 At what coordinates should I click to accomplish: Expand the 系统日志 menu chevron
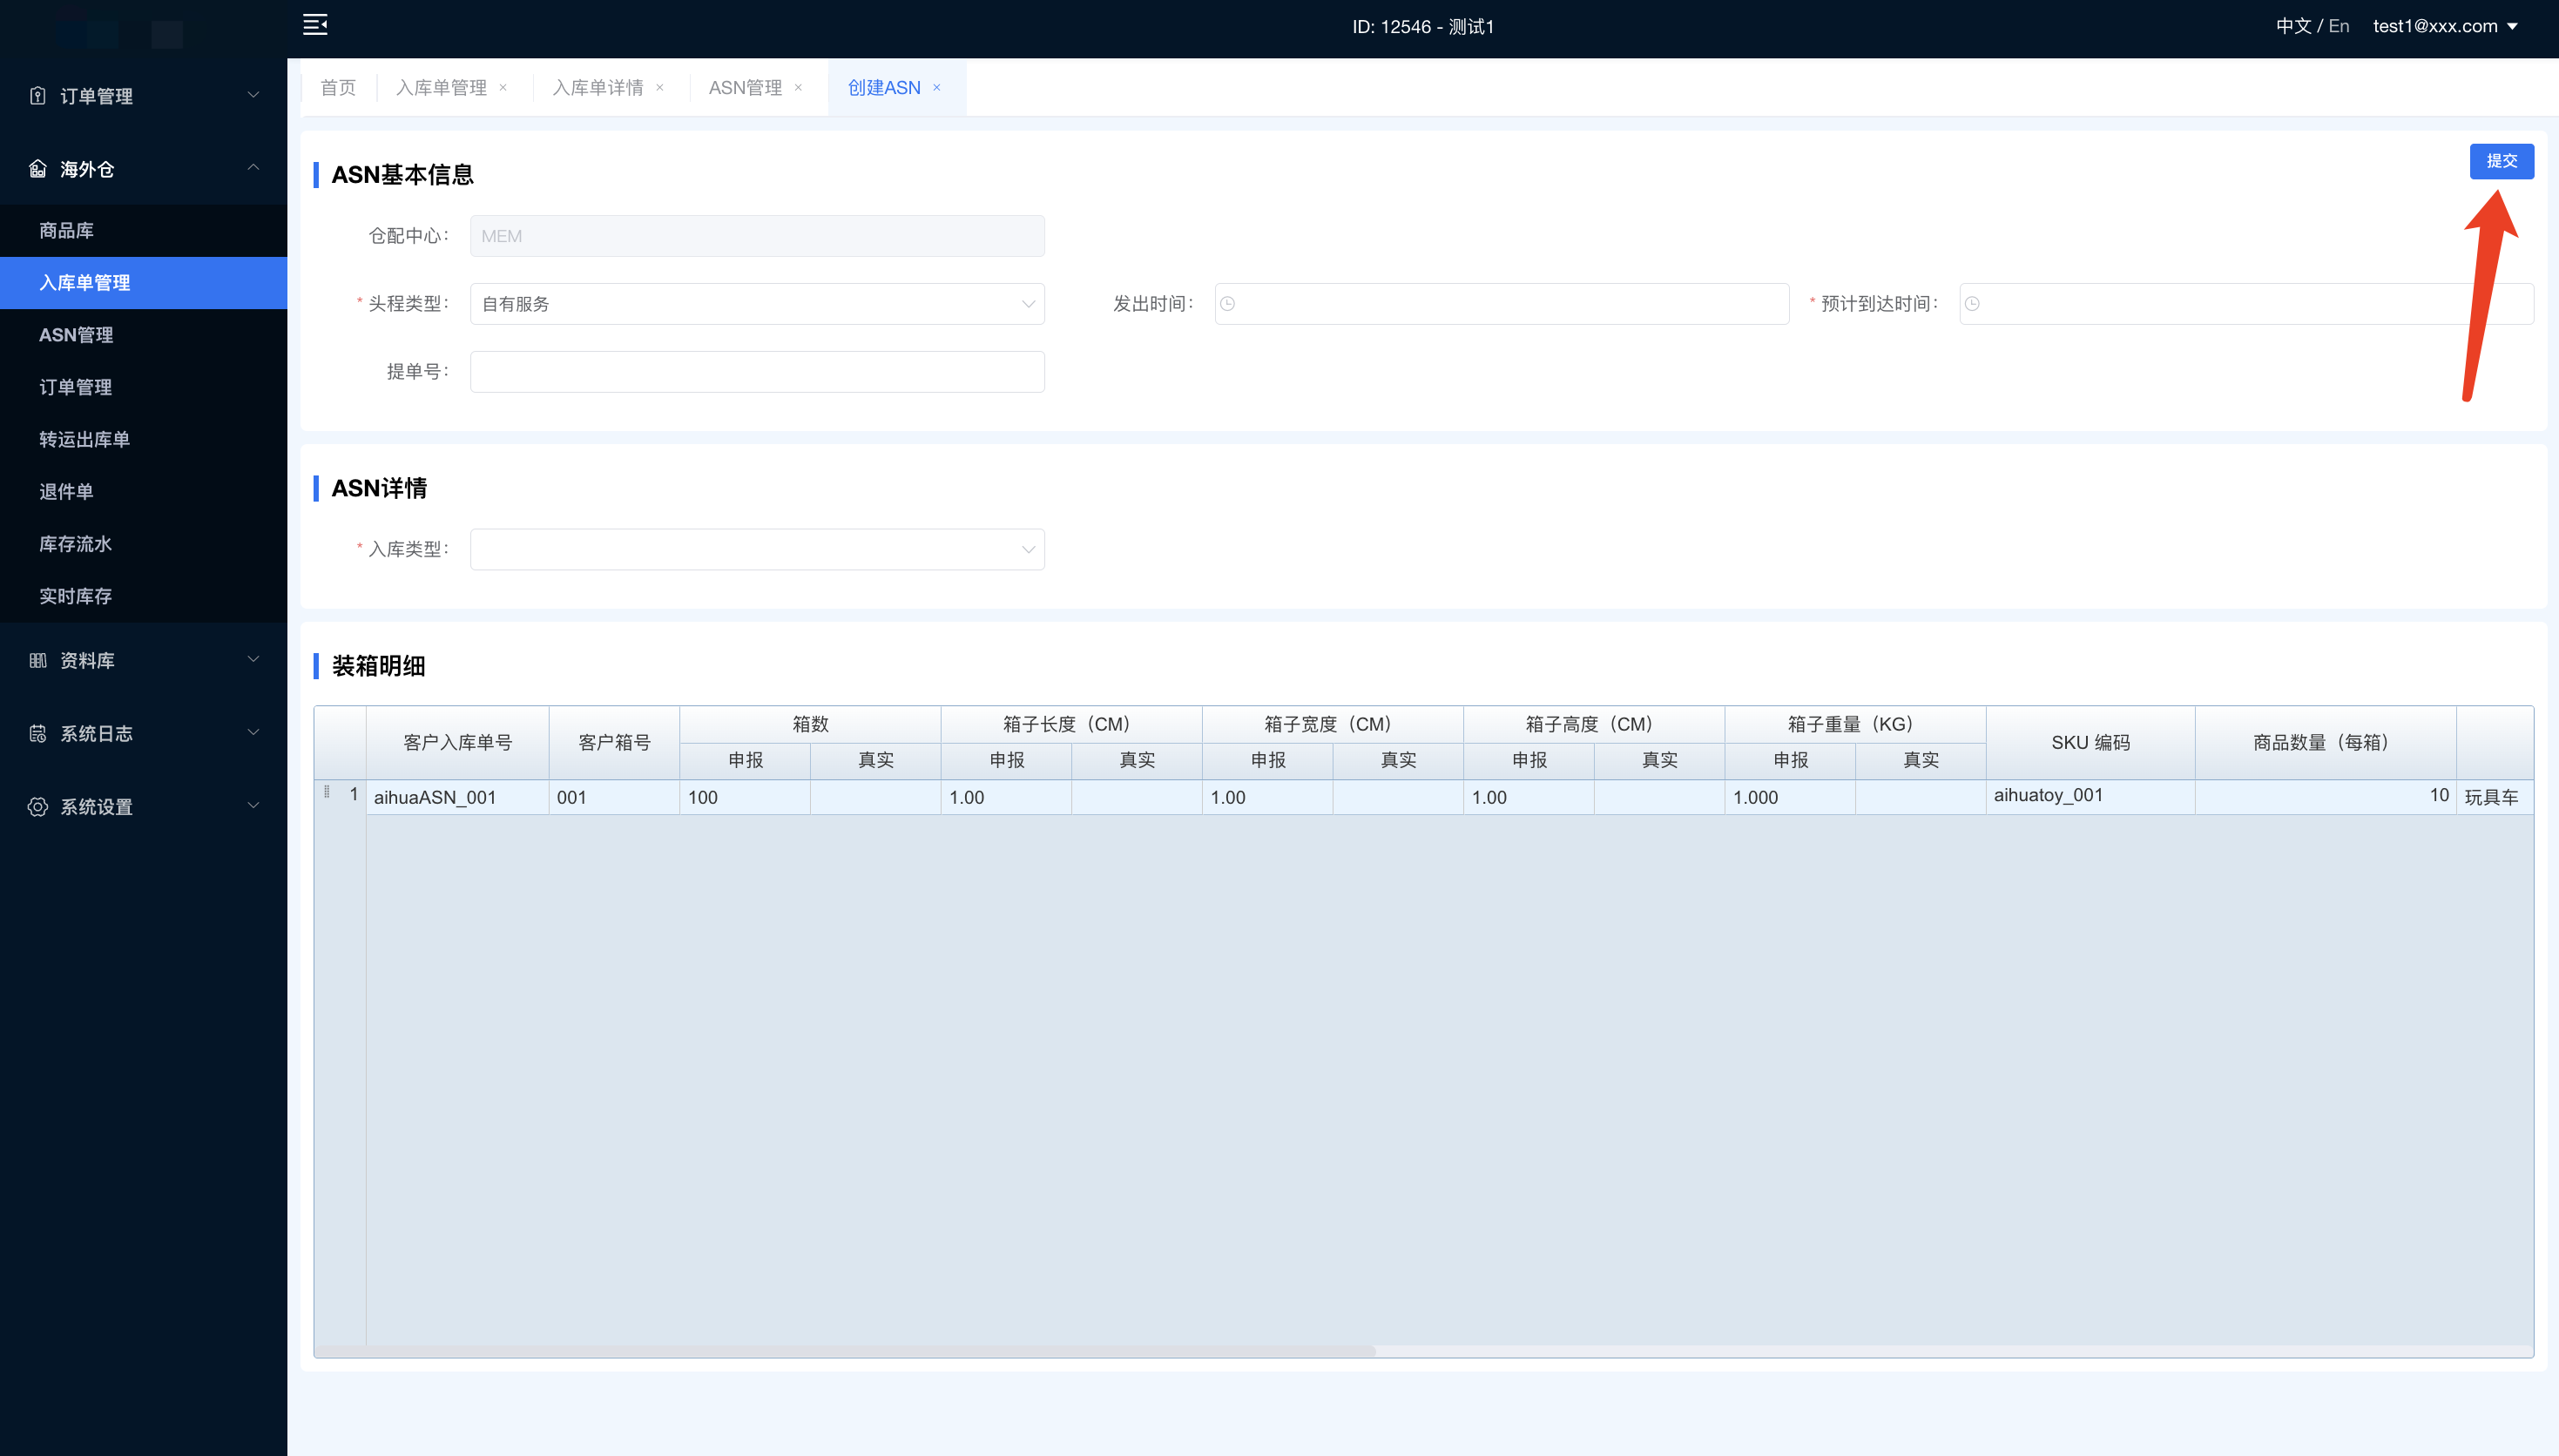pos(253,732)
